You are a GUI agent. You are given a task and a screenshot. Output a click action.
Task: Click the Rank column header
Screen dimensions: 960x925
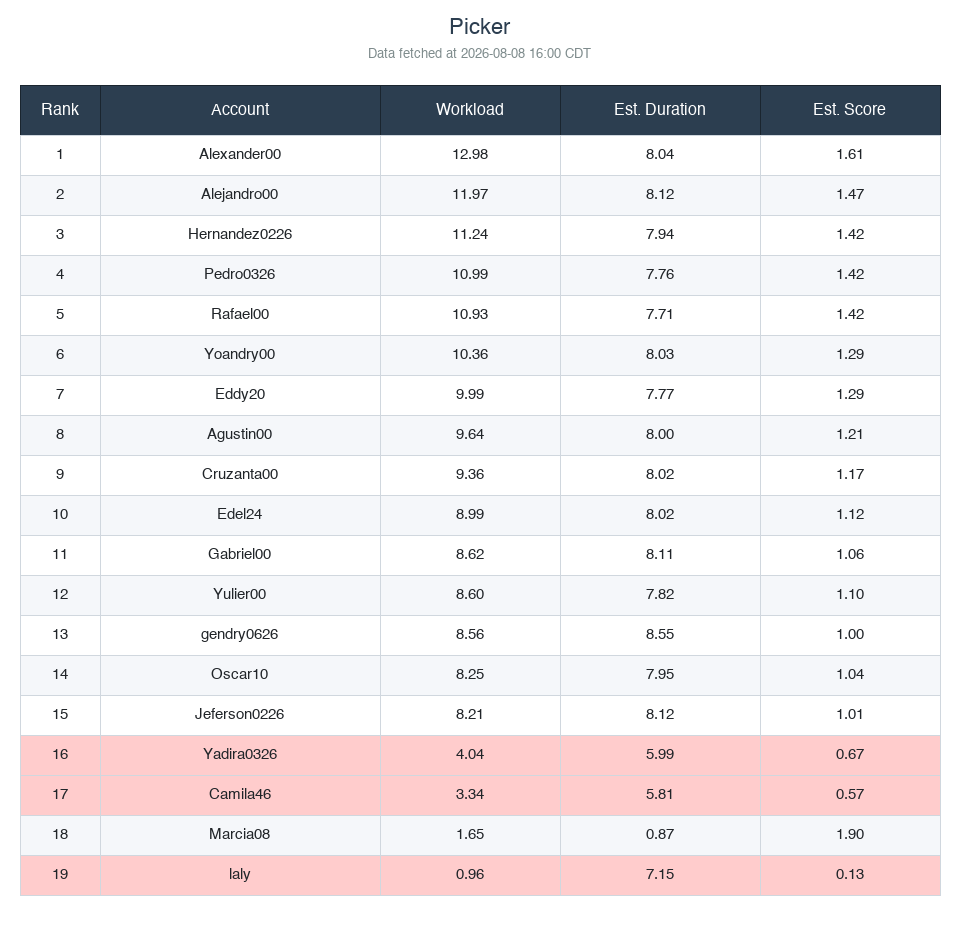click(x=60, y=110)
